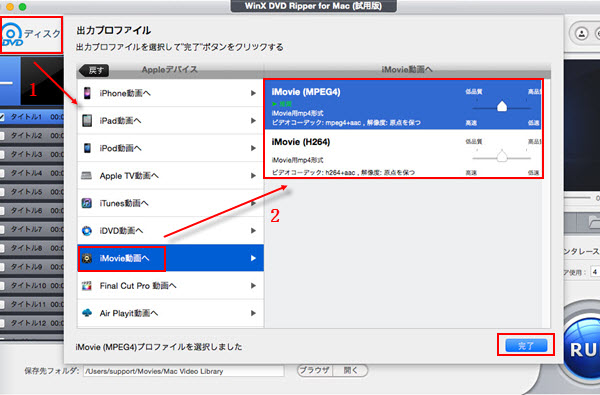
Task: Toggle the タイトル7 checkbox
Action: pyautogui.click(x=2, y=229)
